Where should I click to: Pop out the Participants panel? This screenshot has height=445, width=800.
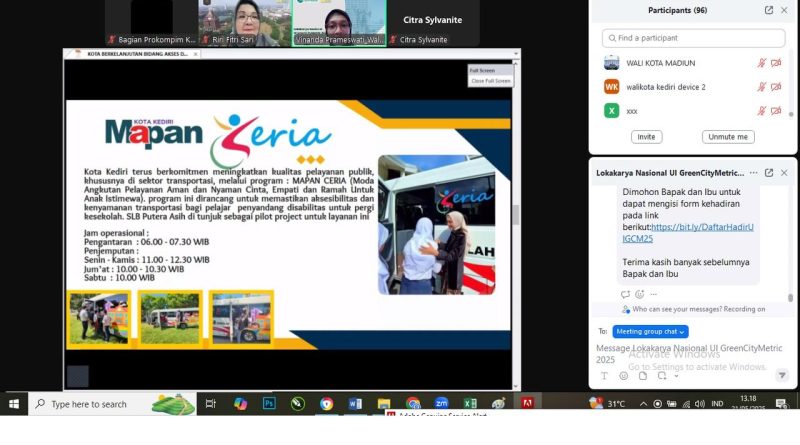click(768, 10)
